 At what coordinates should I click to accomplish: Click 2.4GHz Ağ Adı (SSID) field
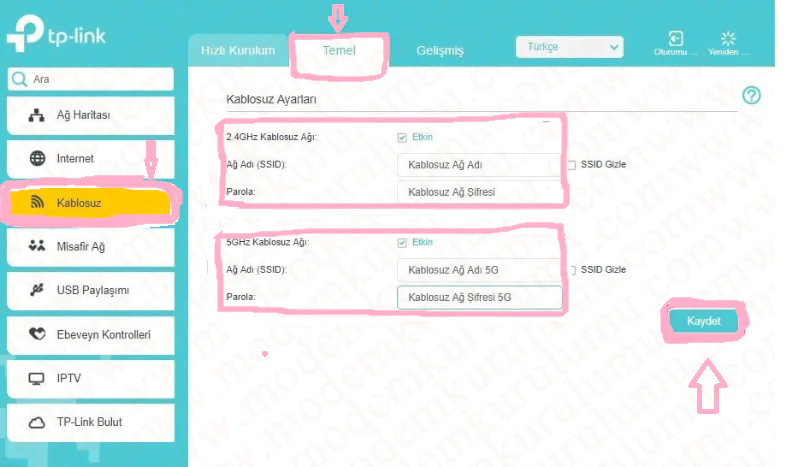click(479, 165)
